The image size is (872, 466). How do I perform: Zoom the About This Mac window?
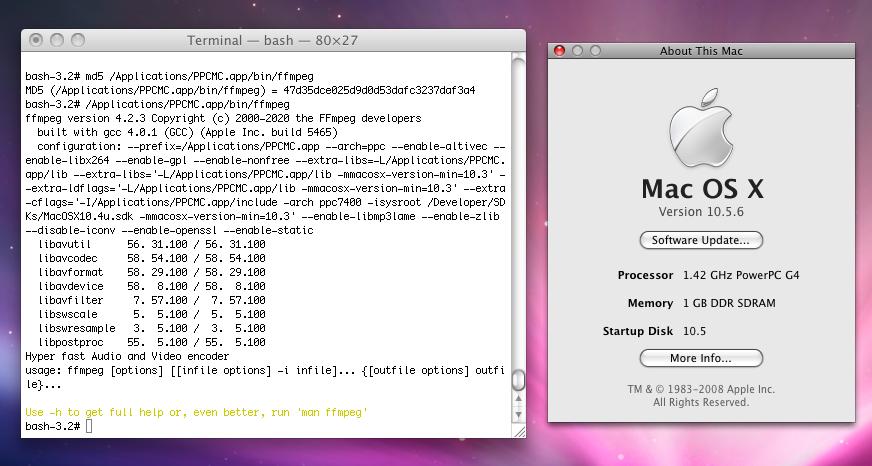click(x=595, y=51)
